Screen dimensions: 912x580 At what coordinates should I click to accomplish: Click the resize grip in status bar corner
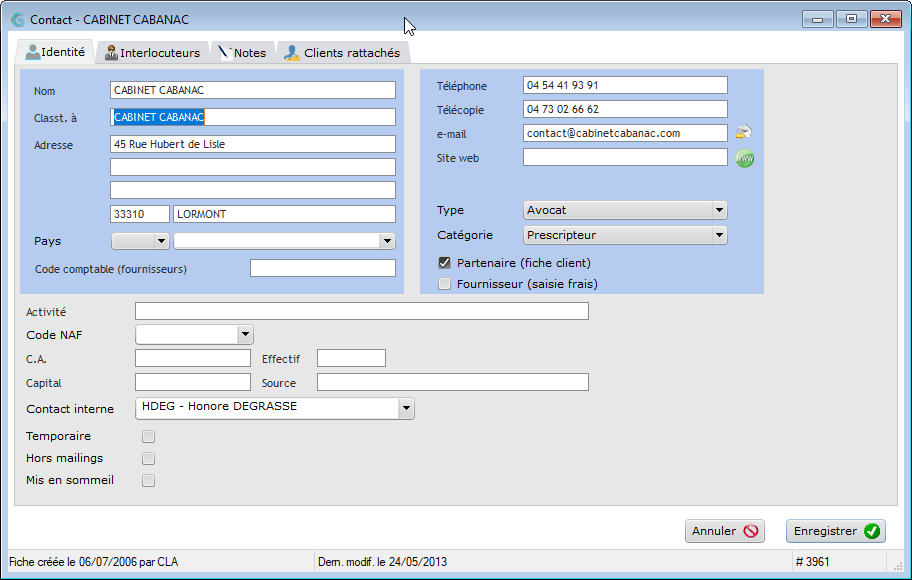tap(897, 564)
